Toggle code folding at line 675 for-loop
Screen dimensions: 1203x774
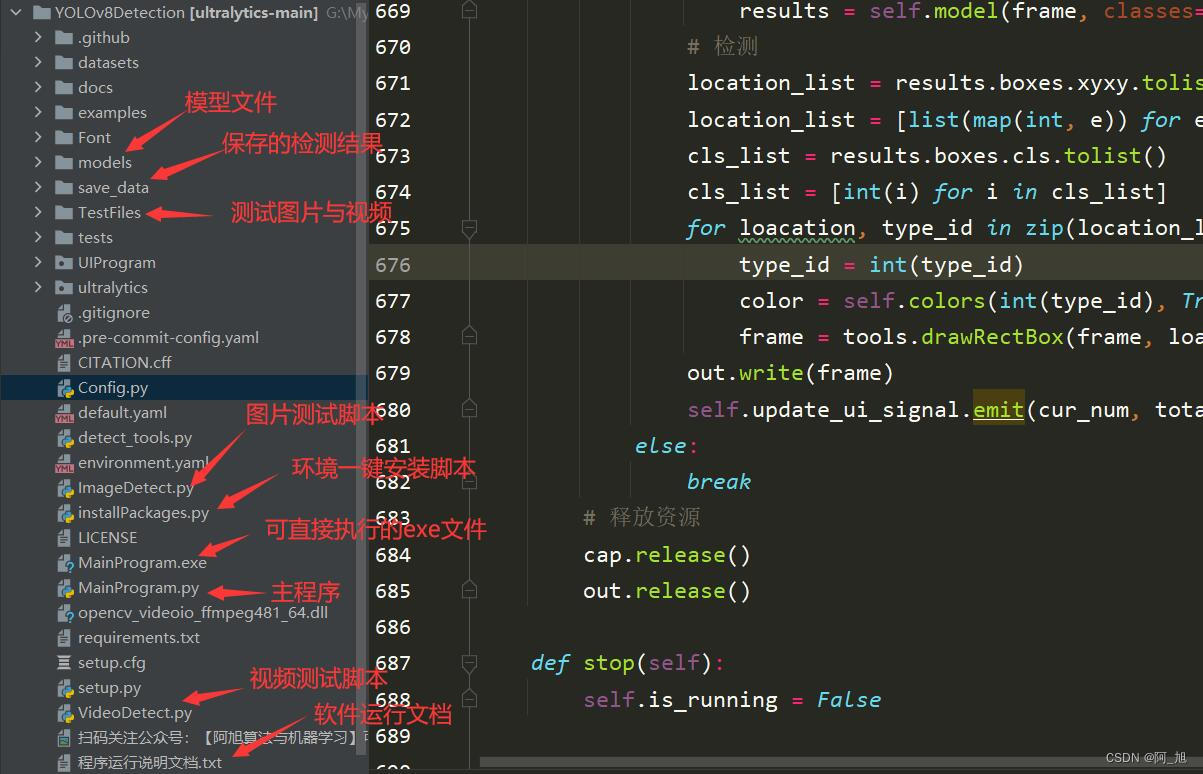pos(468,229)
